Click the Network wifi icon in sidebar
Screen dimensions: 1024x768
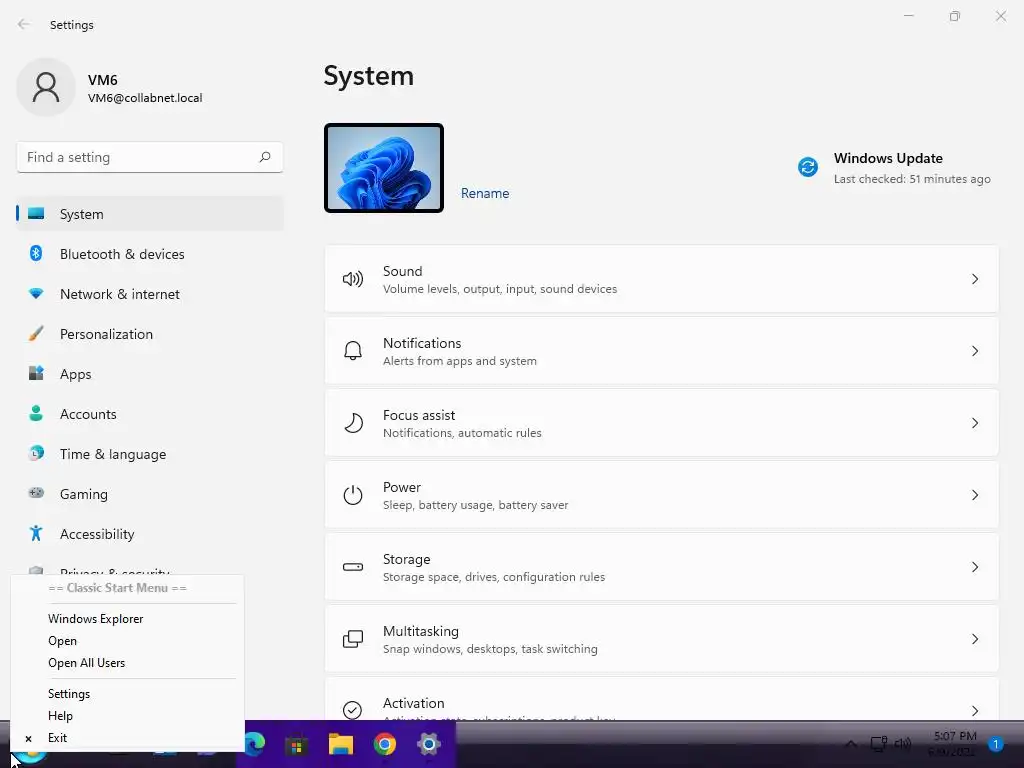click(x=36, y=294)
